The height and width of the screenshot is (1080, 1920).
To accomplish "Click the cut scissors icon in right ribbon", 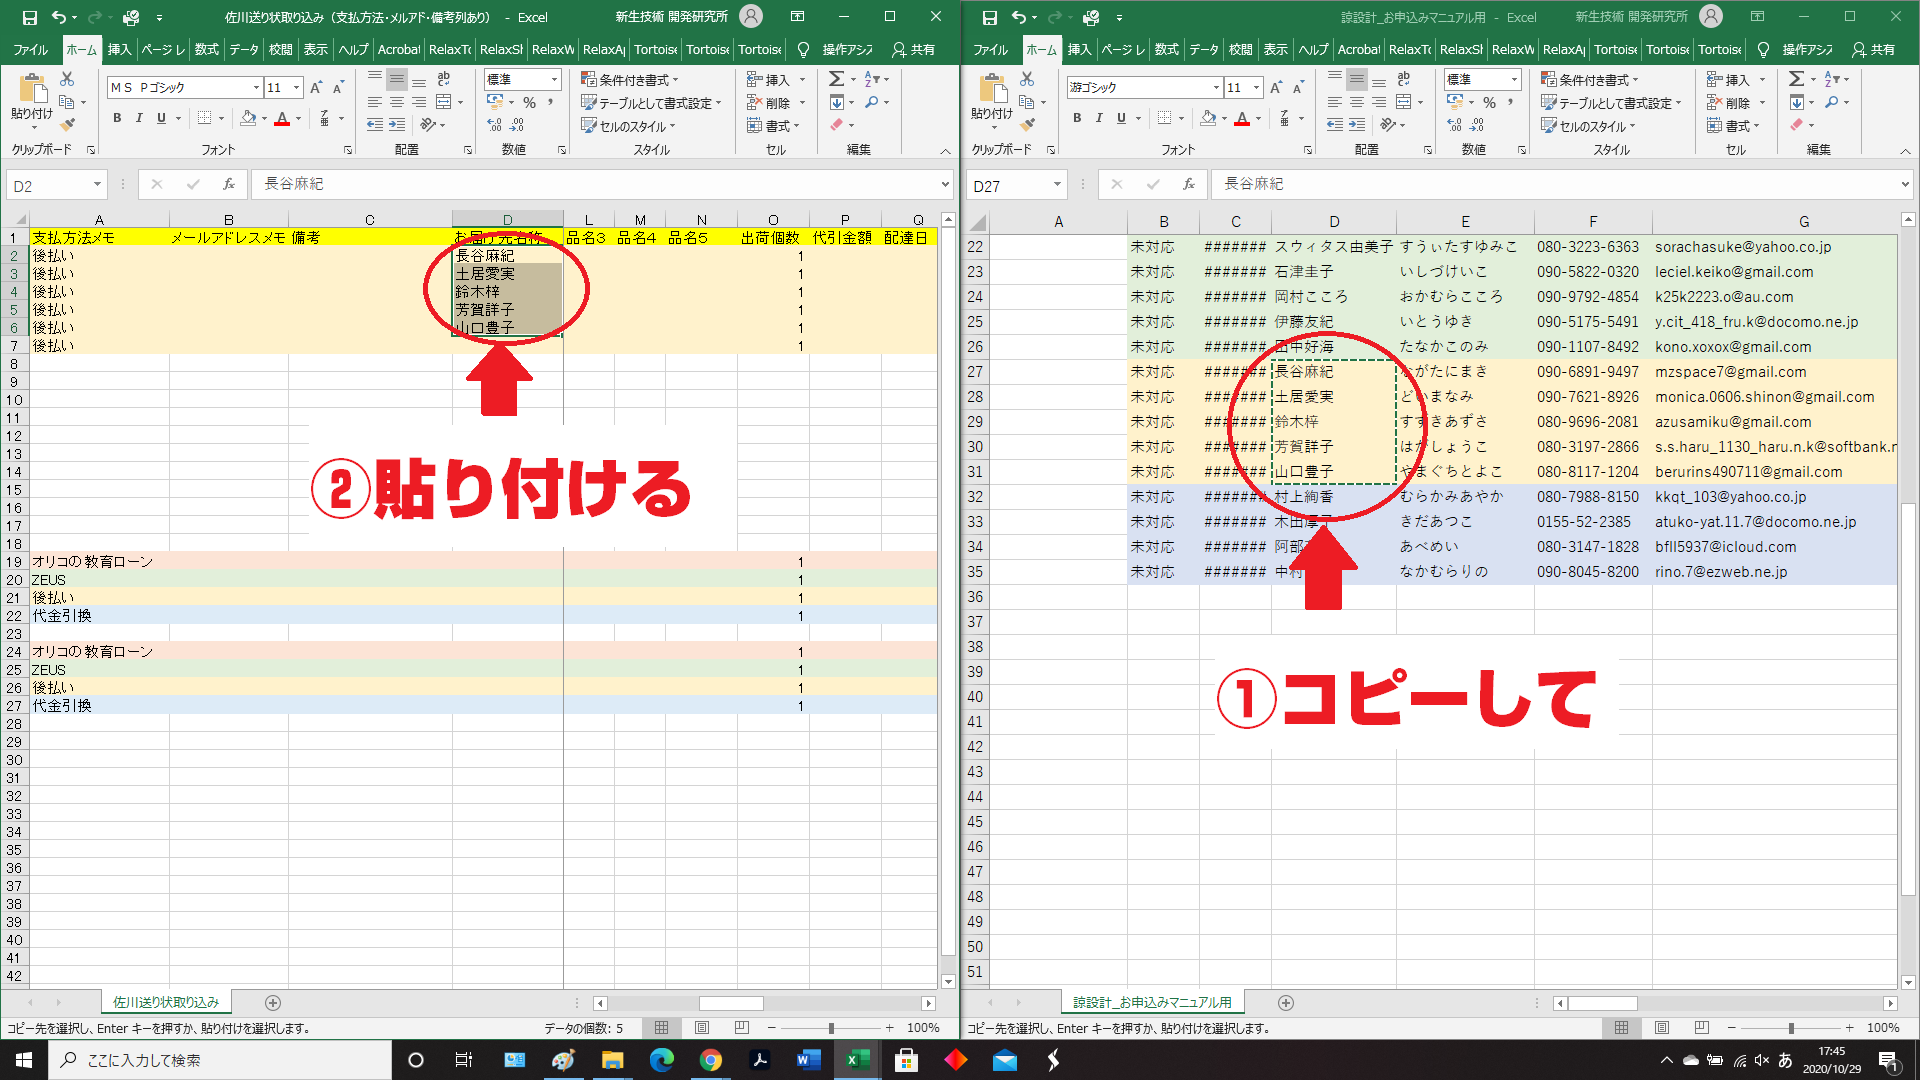I will (x=1027, y=79).
